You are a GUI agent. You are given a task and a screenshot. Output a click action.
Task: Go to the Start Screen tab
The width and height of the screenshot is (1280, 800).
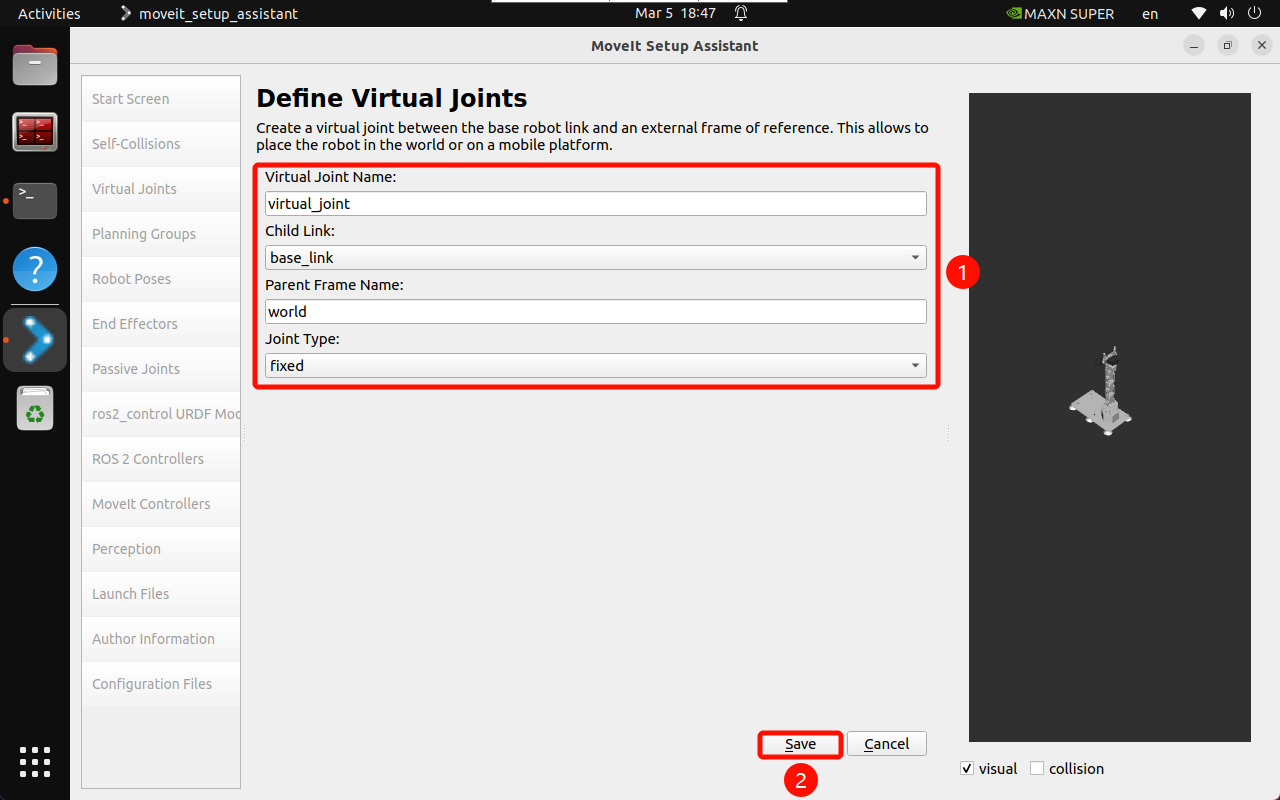coord(161,99)
